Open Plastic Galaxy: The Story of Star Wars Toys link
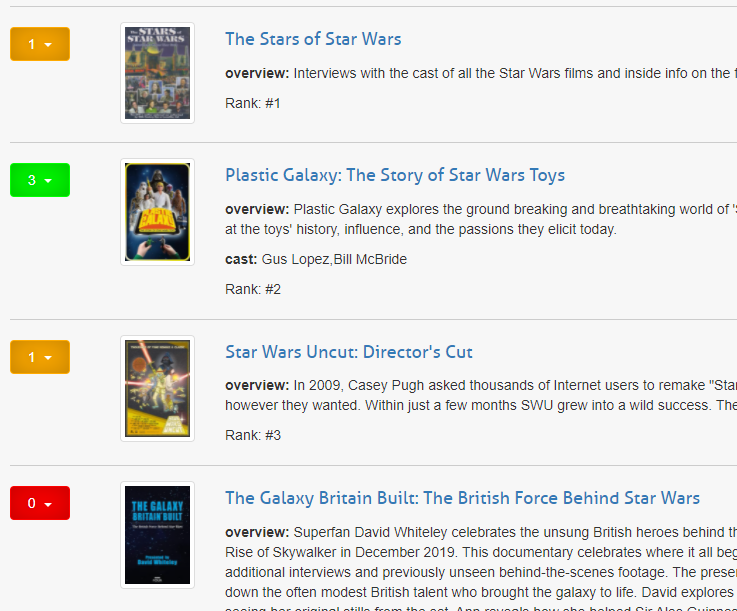This screenshot has height=611, width=737. point(395,175)
